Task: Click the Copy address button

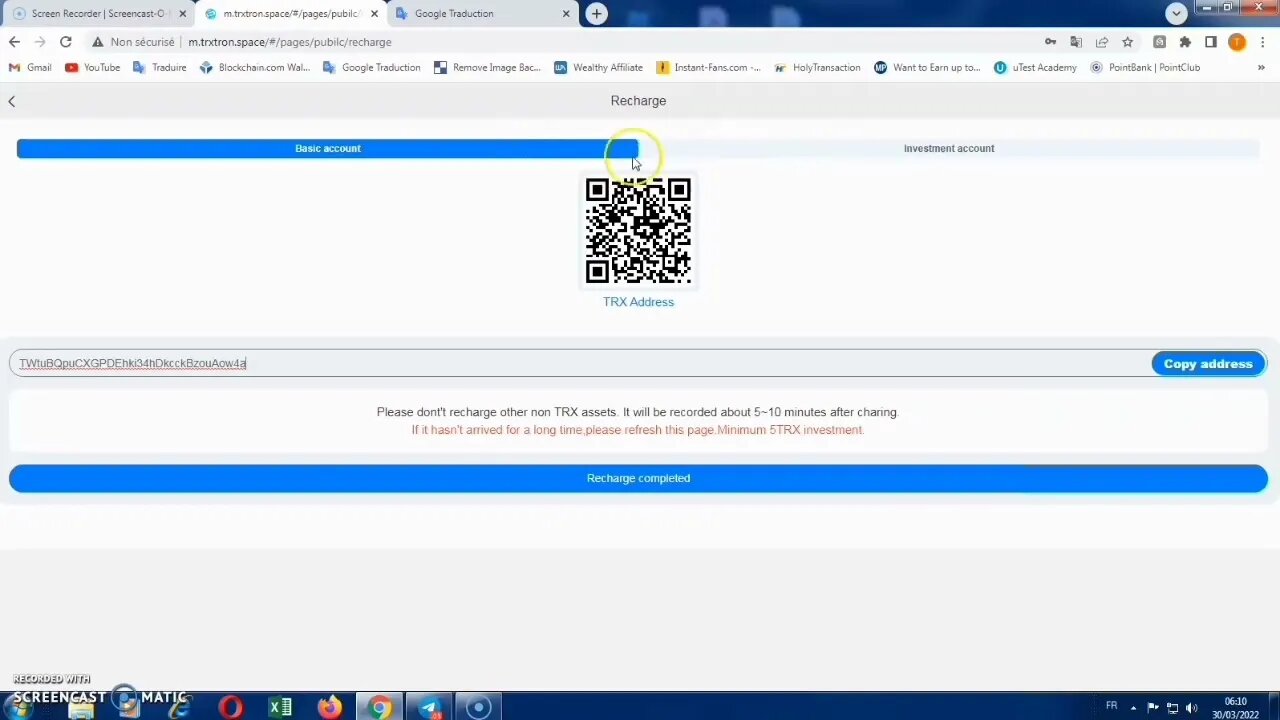Action: pyautogui.click(x=1208, y=364)
